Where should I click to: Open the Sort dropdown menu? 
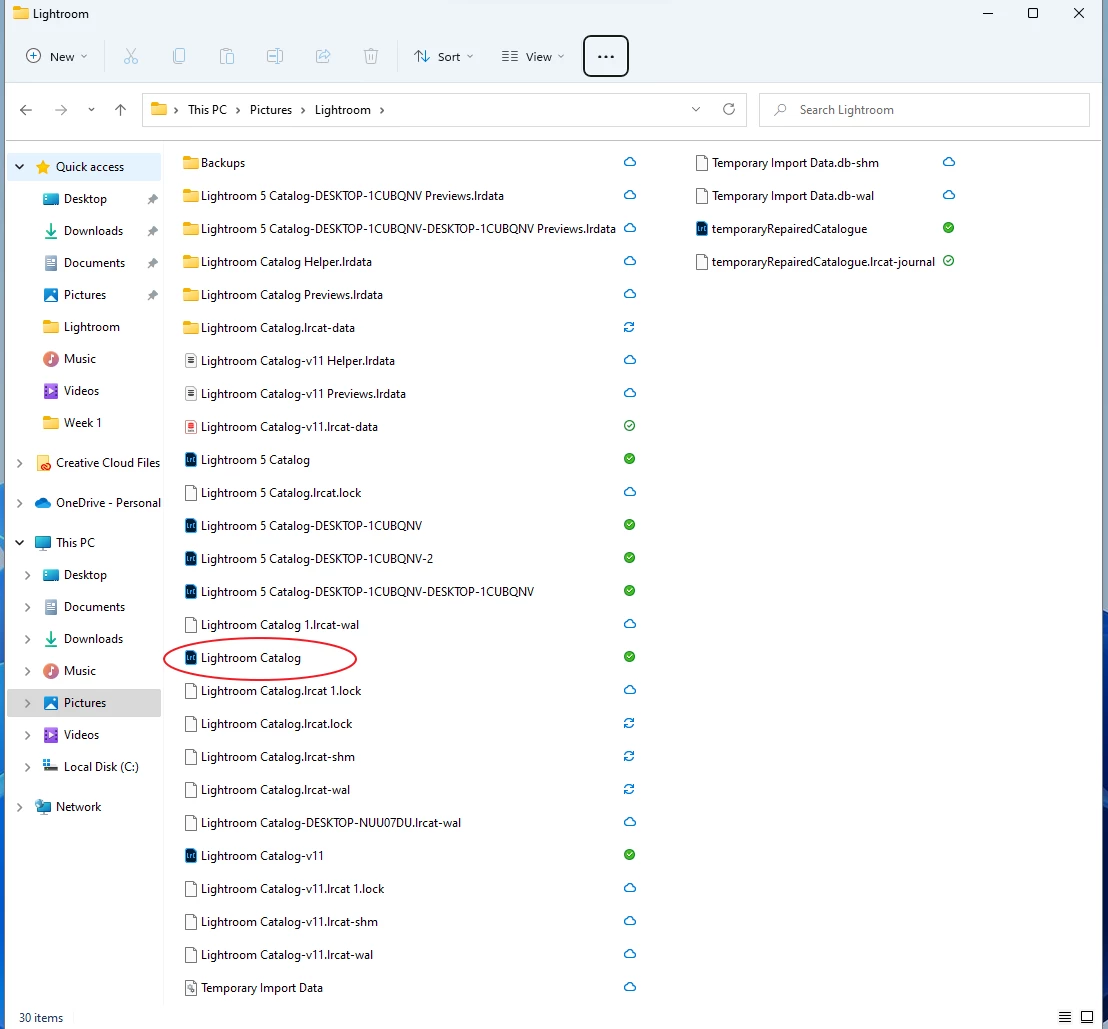(x=443, y=57)
